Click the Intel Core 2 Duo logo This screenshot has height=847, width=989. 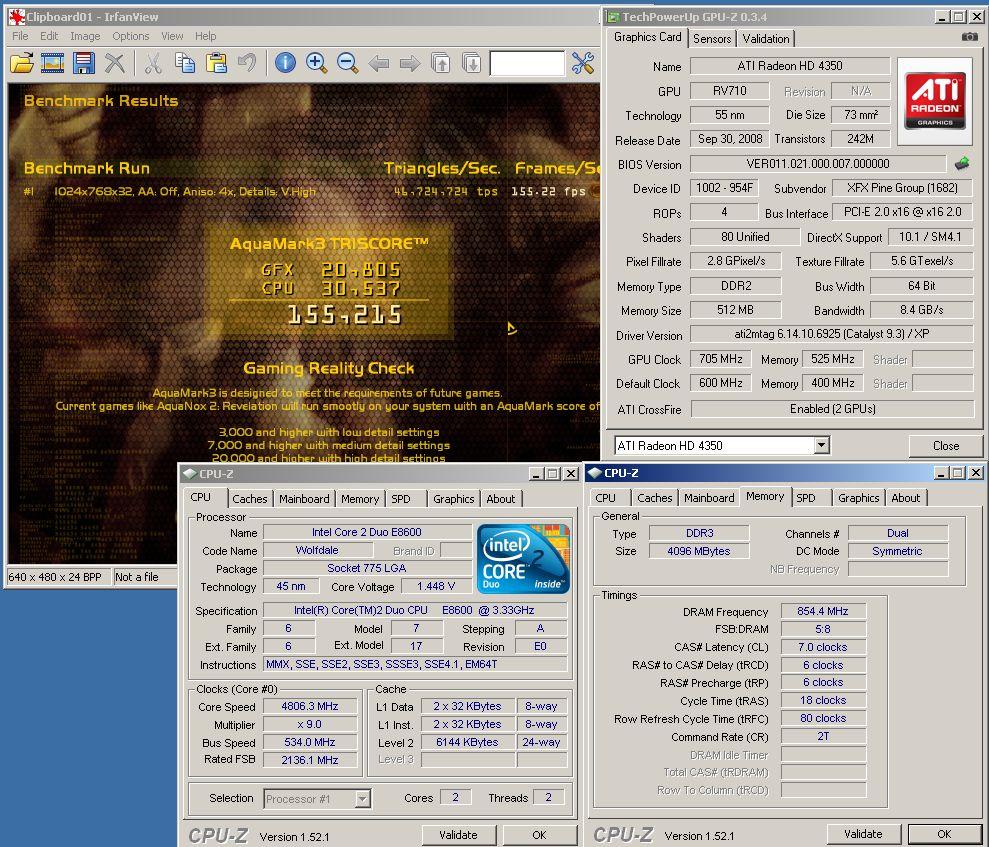tap(524, 558)
